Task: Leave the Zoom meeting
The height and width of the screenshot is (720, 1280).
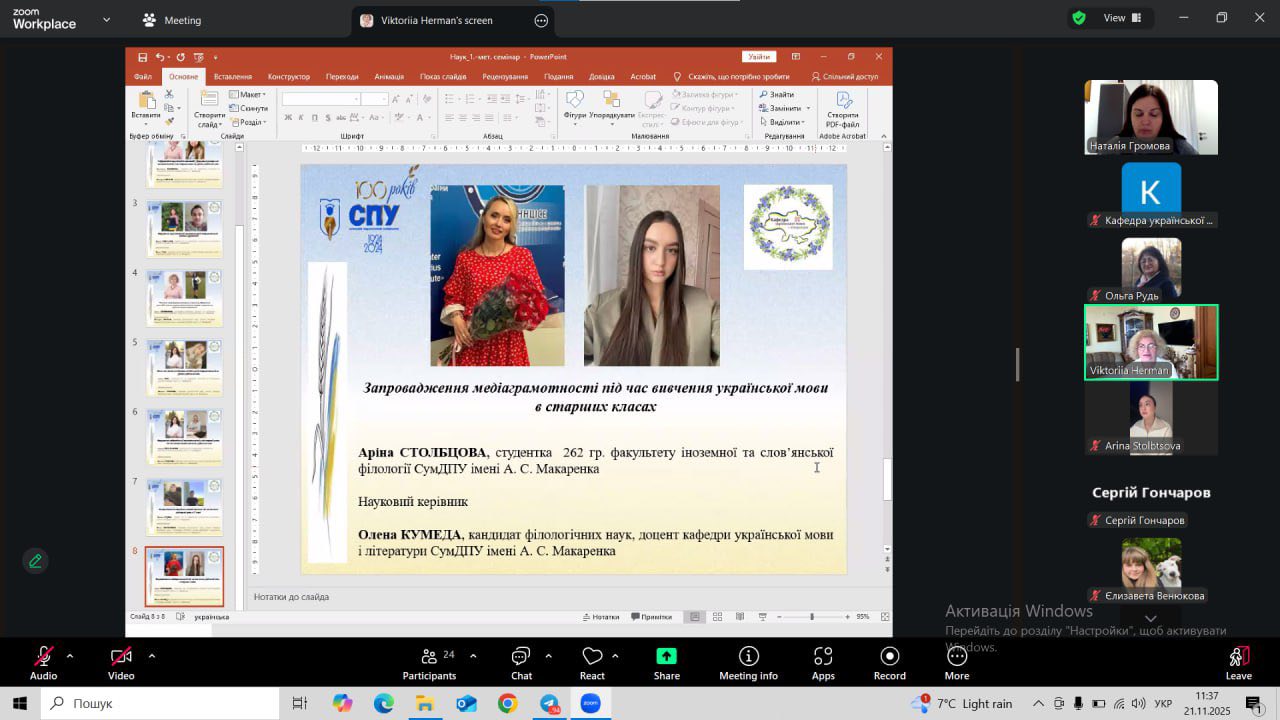Action: click(x=1238, y=662)
